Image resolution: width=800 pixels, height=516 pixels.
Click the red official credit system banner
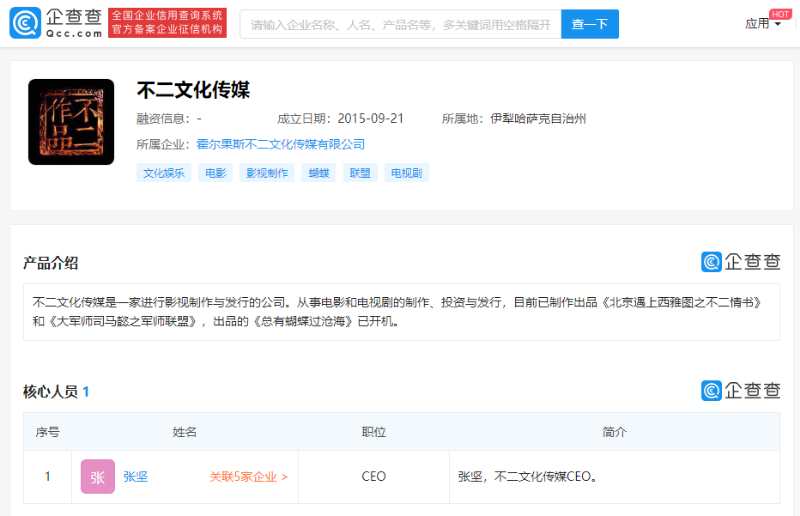point(167,23)
